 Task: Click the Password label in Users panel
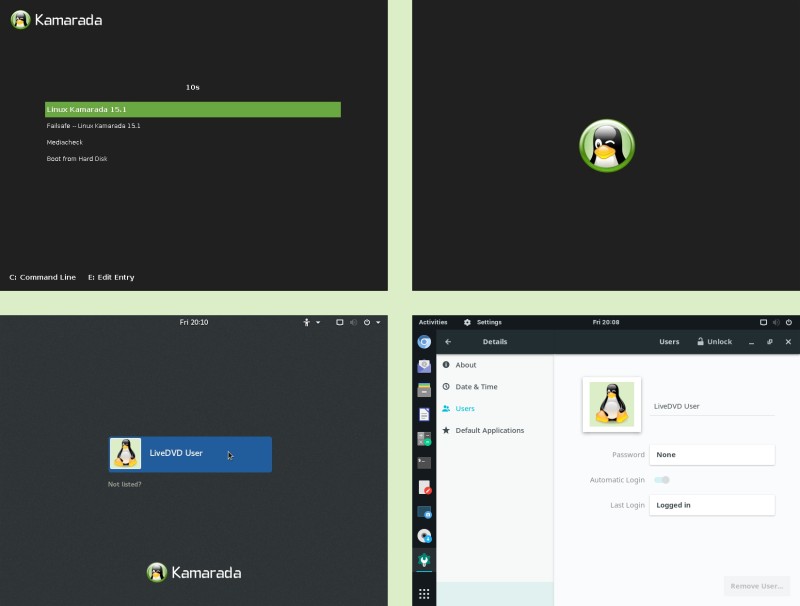(x=628, y=454)
